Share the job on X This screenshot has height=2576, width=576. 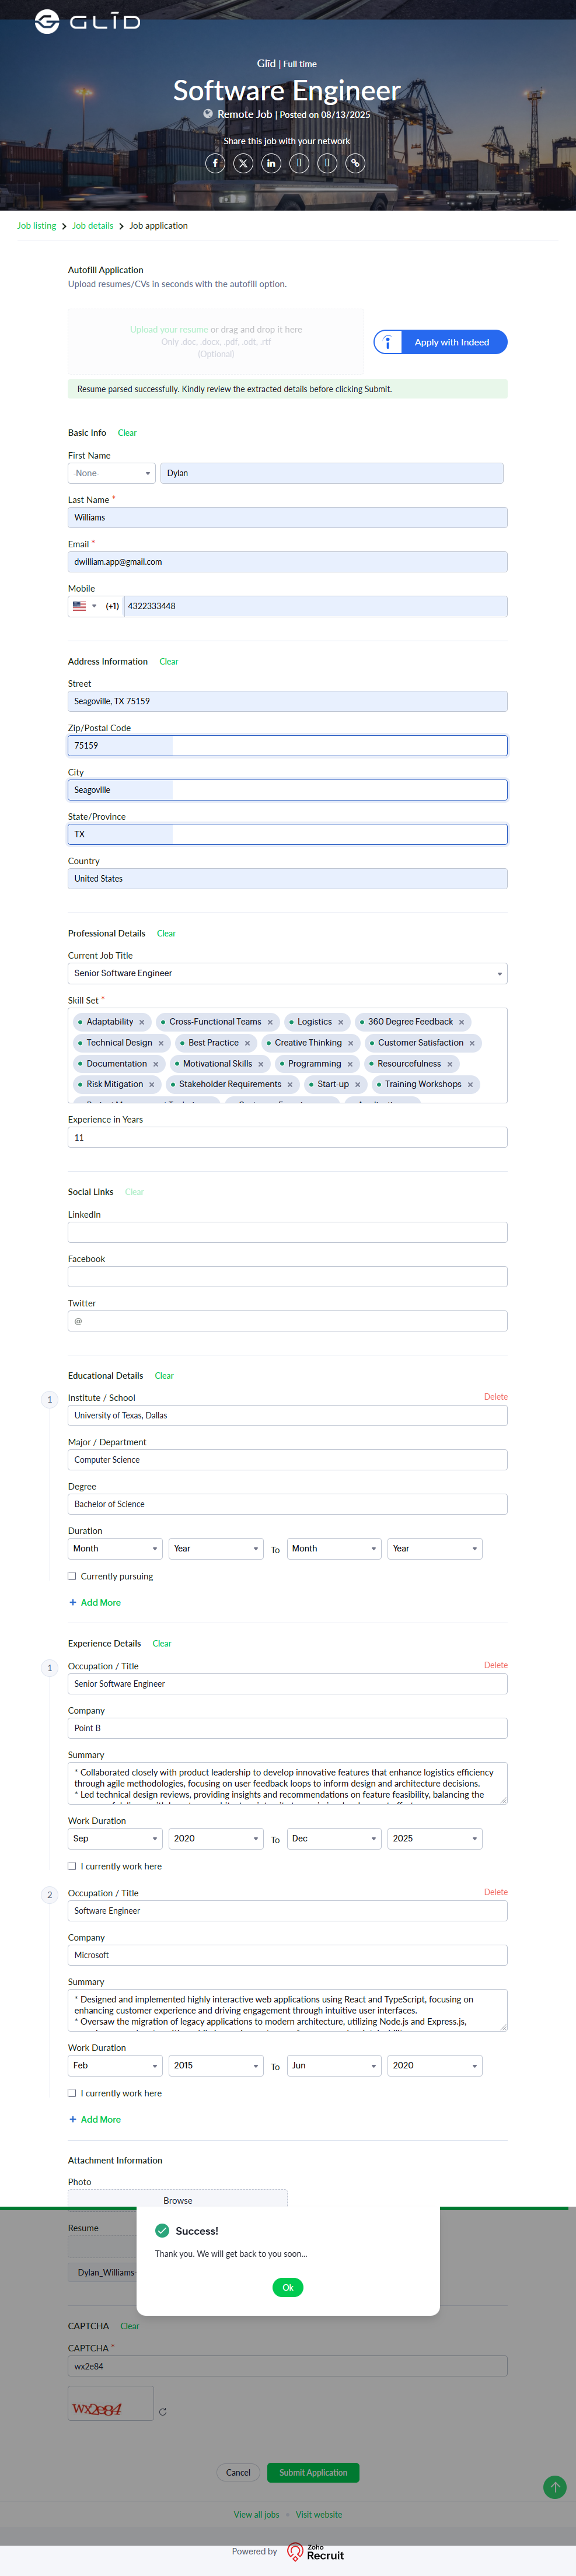point(243,163)
